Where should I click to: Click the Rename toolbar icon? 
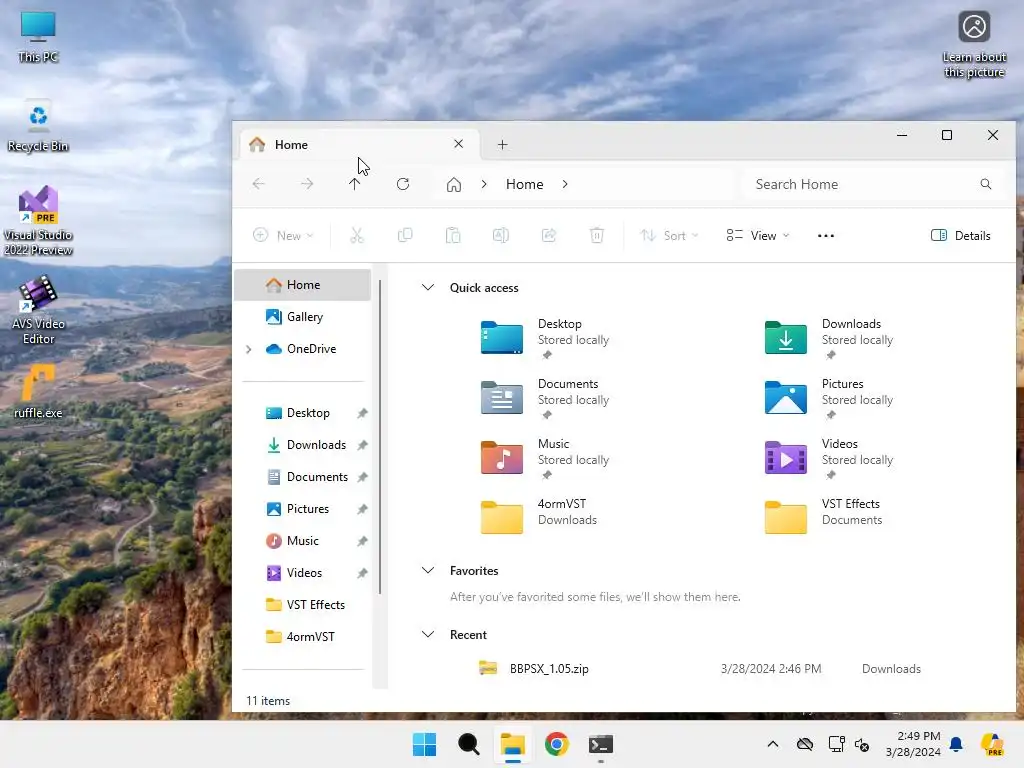tap(501, 235)
